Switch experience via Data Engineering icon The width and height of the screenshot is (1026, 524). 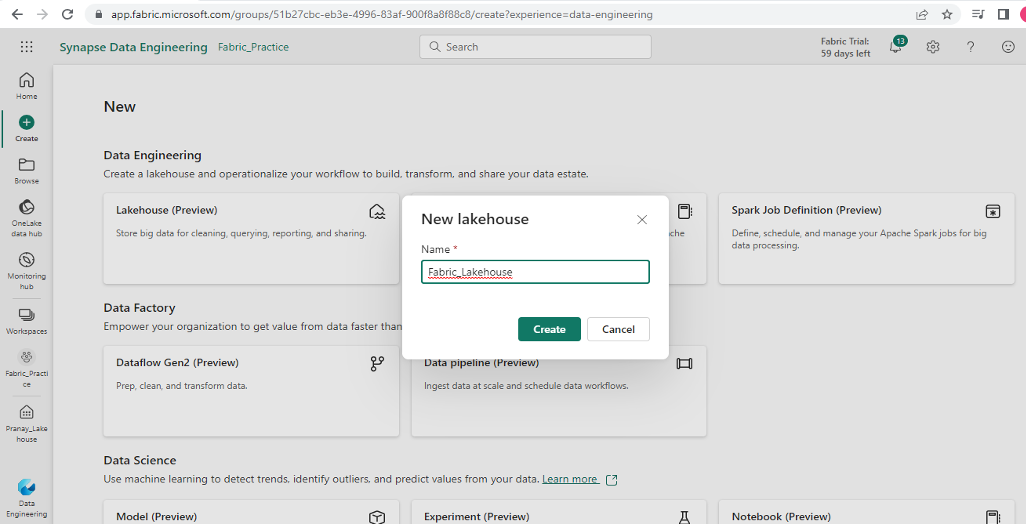pos(26,498)
